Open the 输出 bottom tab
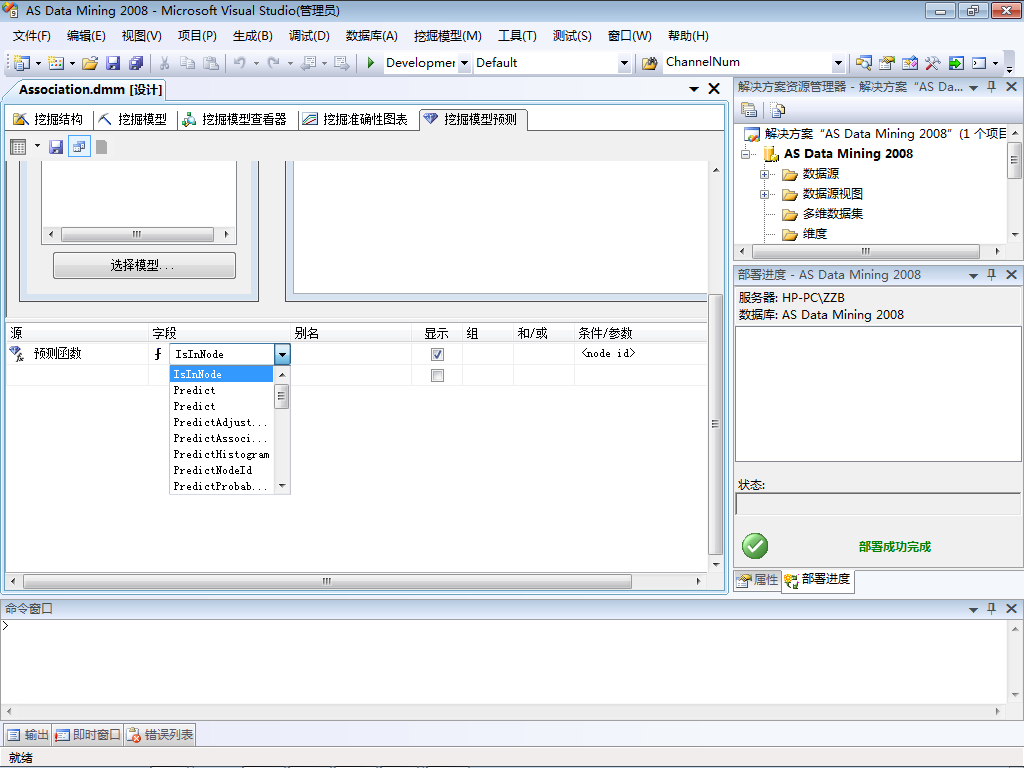Image resolution: width=1024 pixels, height=768 pixels. (27, 735)
